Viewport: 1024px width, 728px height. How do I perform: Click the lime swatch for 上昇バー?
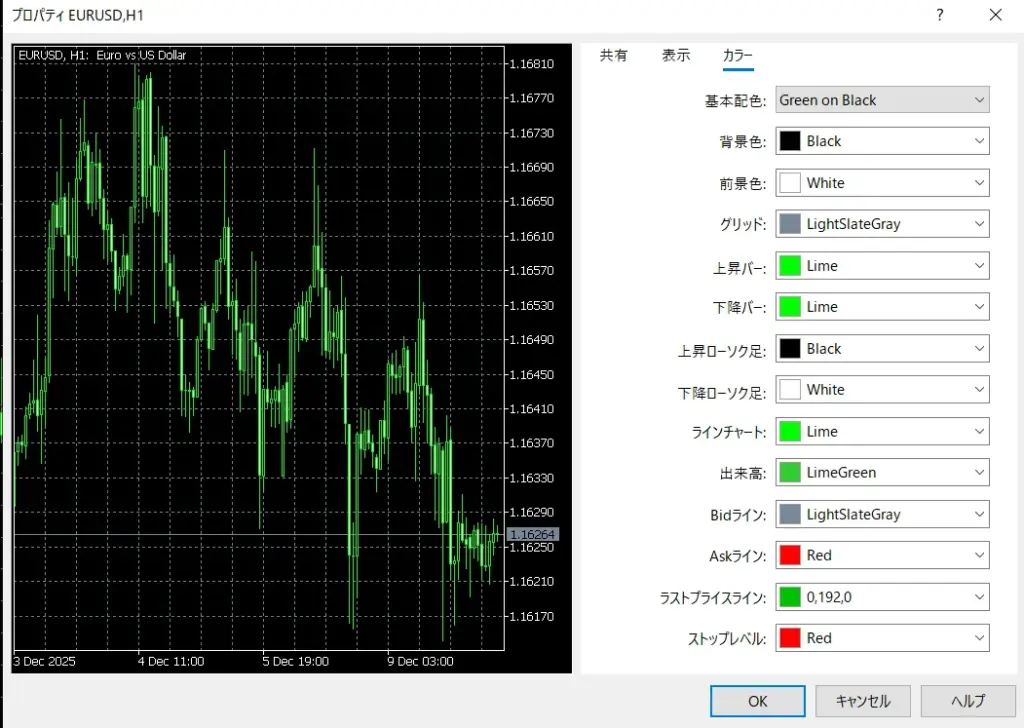coord(790,266)
